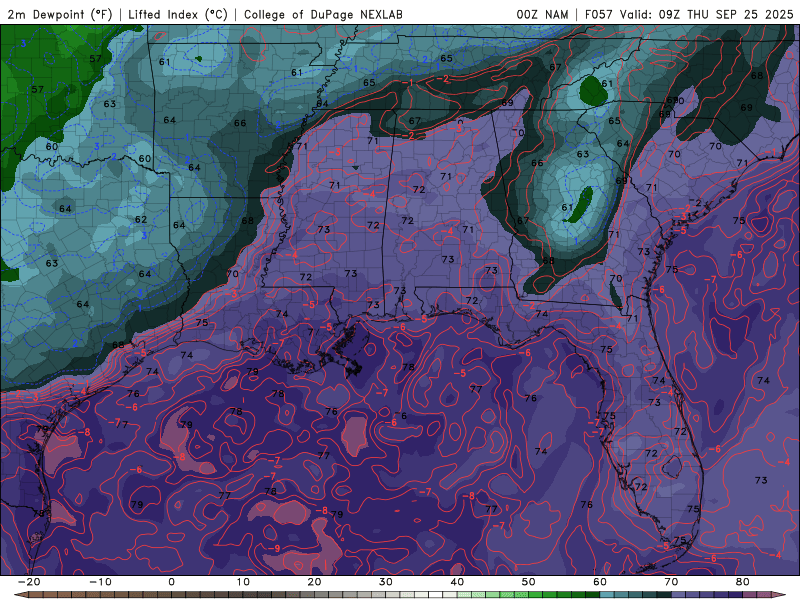Click the 40 label on the color scale
The width and height of the screenshot is (800, 600).
(457, 582)
